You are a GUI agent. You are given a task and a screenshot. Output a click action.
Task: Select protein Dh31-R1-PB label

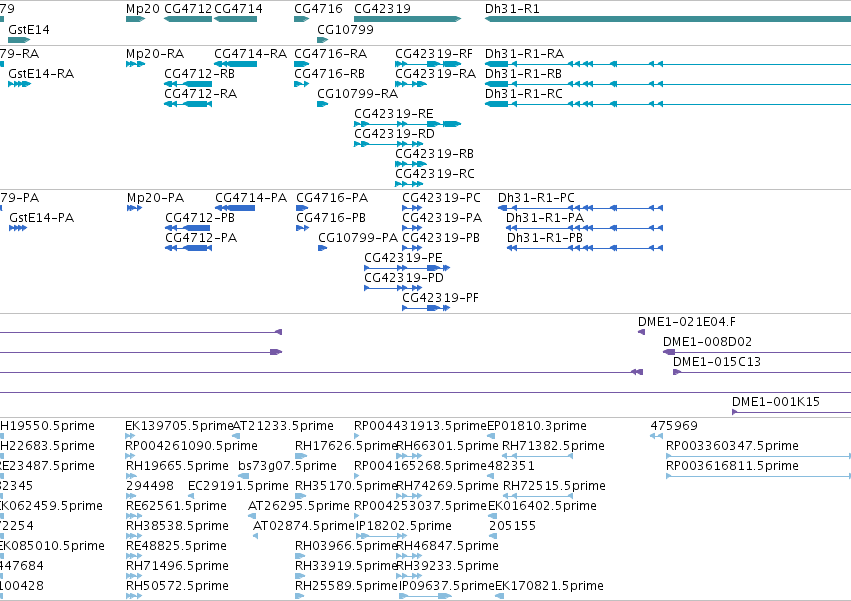(545, 238)
